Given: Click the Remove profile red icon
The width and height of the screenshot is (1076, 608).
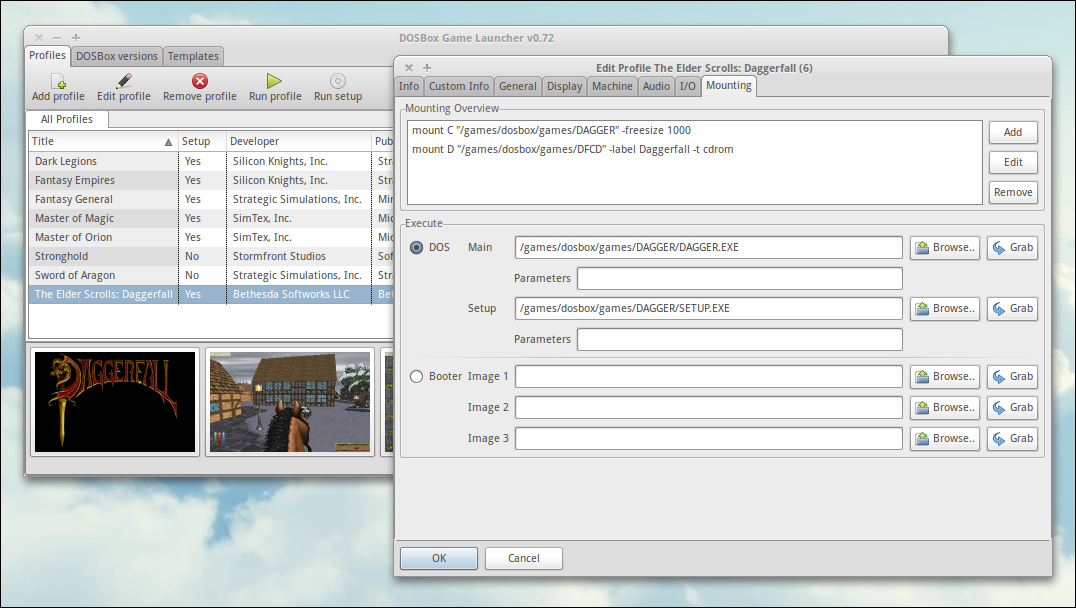Looking at the screenshot, I should coord(200,82).
